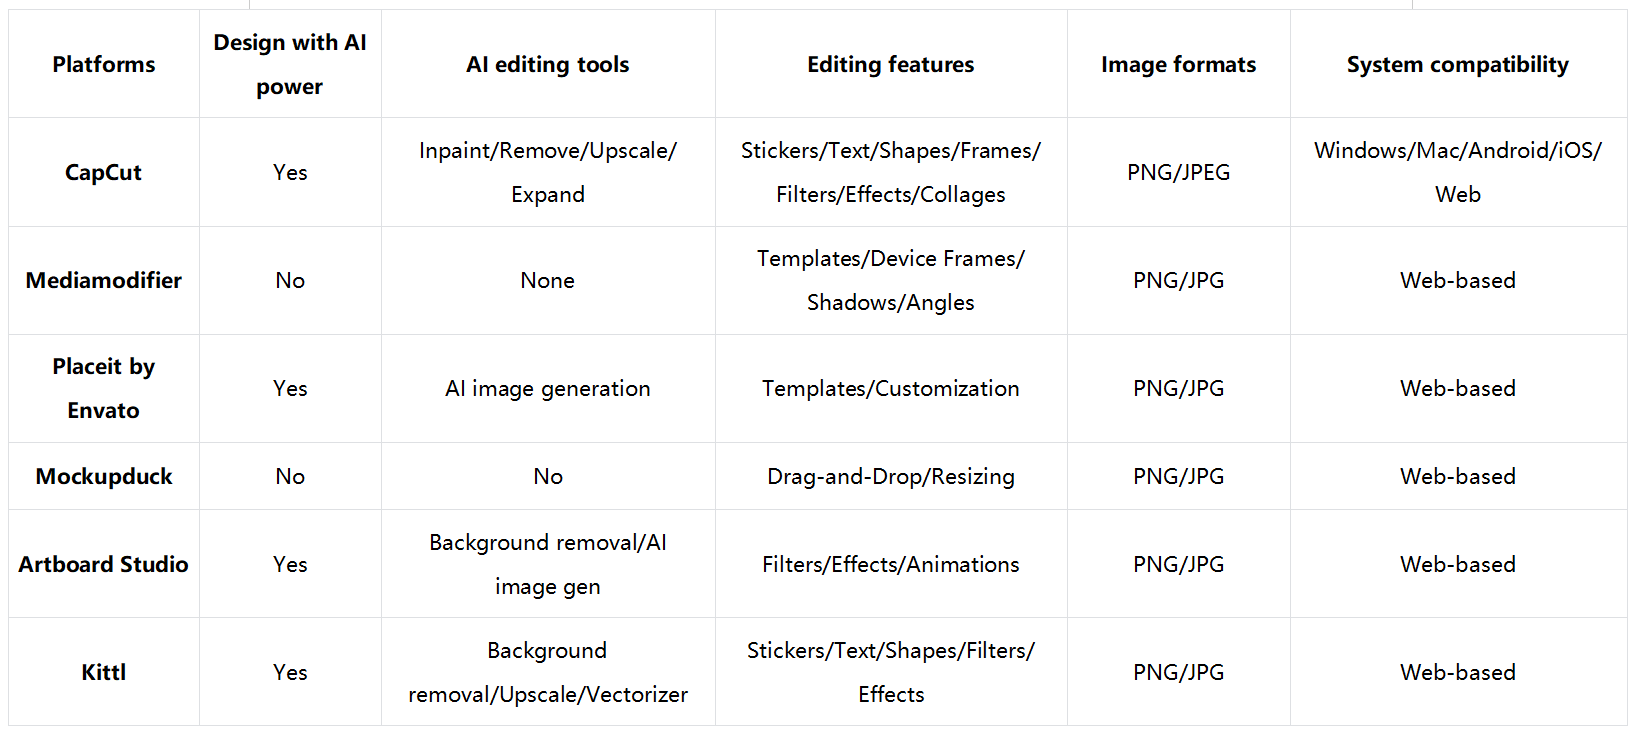This screenshot has width=1644, height=736.
Task: Select the Artboard Studio name cell
Action: click(x=104, y=564)
